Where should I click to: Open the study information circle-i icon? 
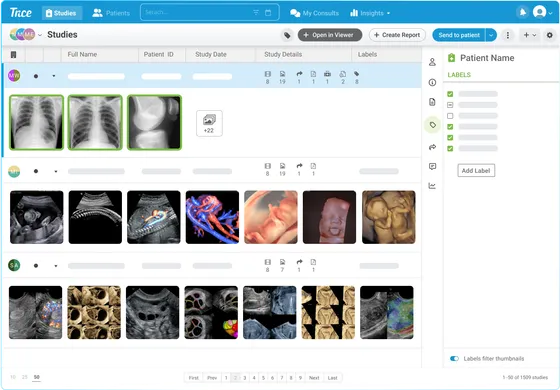pos(432,82)
